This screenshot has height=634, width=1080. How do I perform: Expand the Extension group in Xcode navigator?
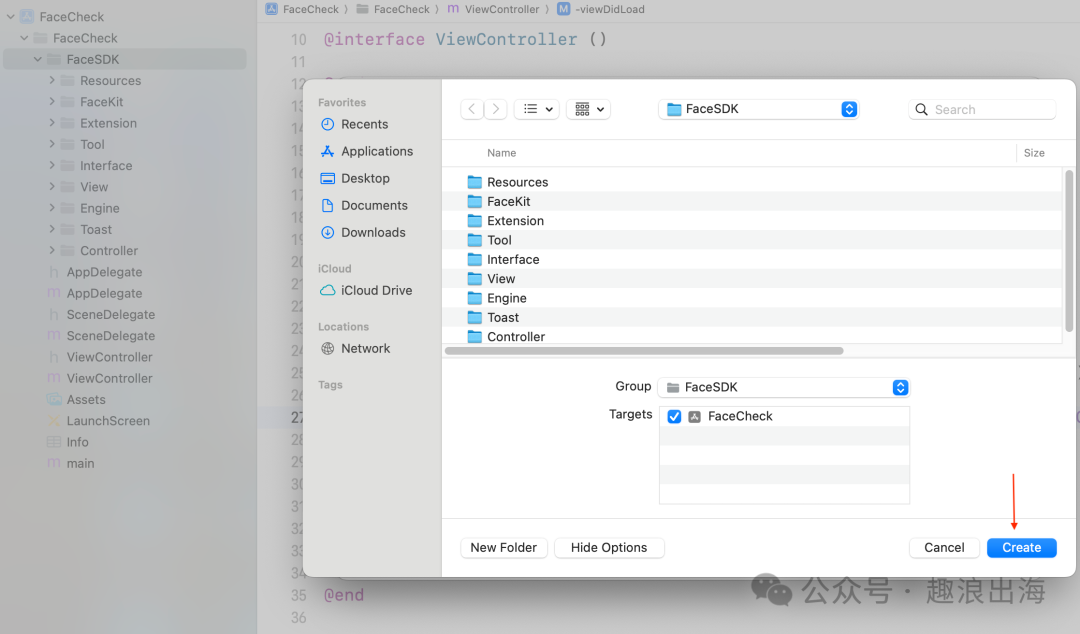pos(52,123)
